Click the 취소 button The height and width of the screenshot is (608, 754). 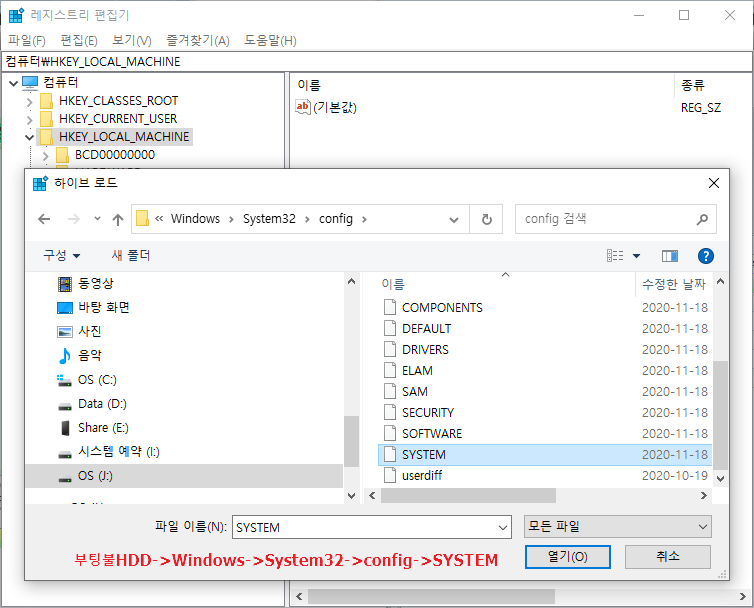668,557
